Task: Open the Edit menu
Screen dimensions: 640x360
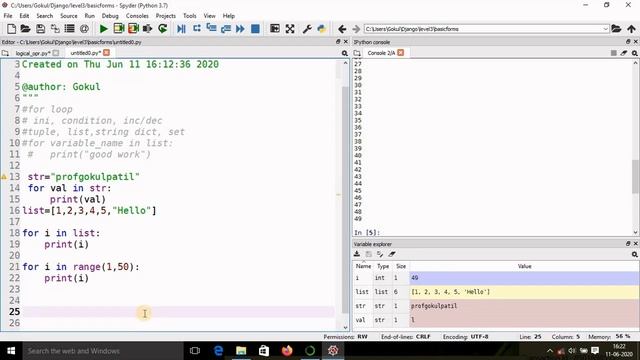Action: coord(24,16)
